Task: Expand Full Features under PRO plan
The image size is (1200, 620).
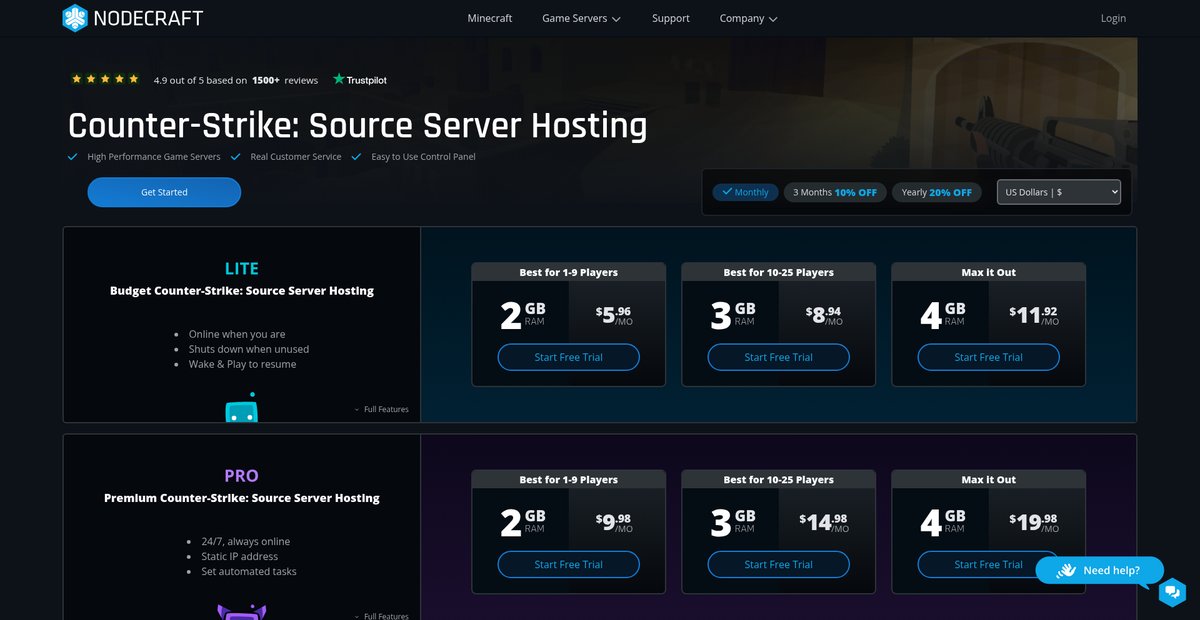Action: [381, 616]
